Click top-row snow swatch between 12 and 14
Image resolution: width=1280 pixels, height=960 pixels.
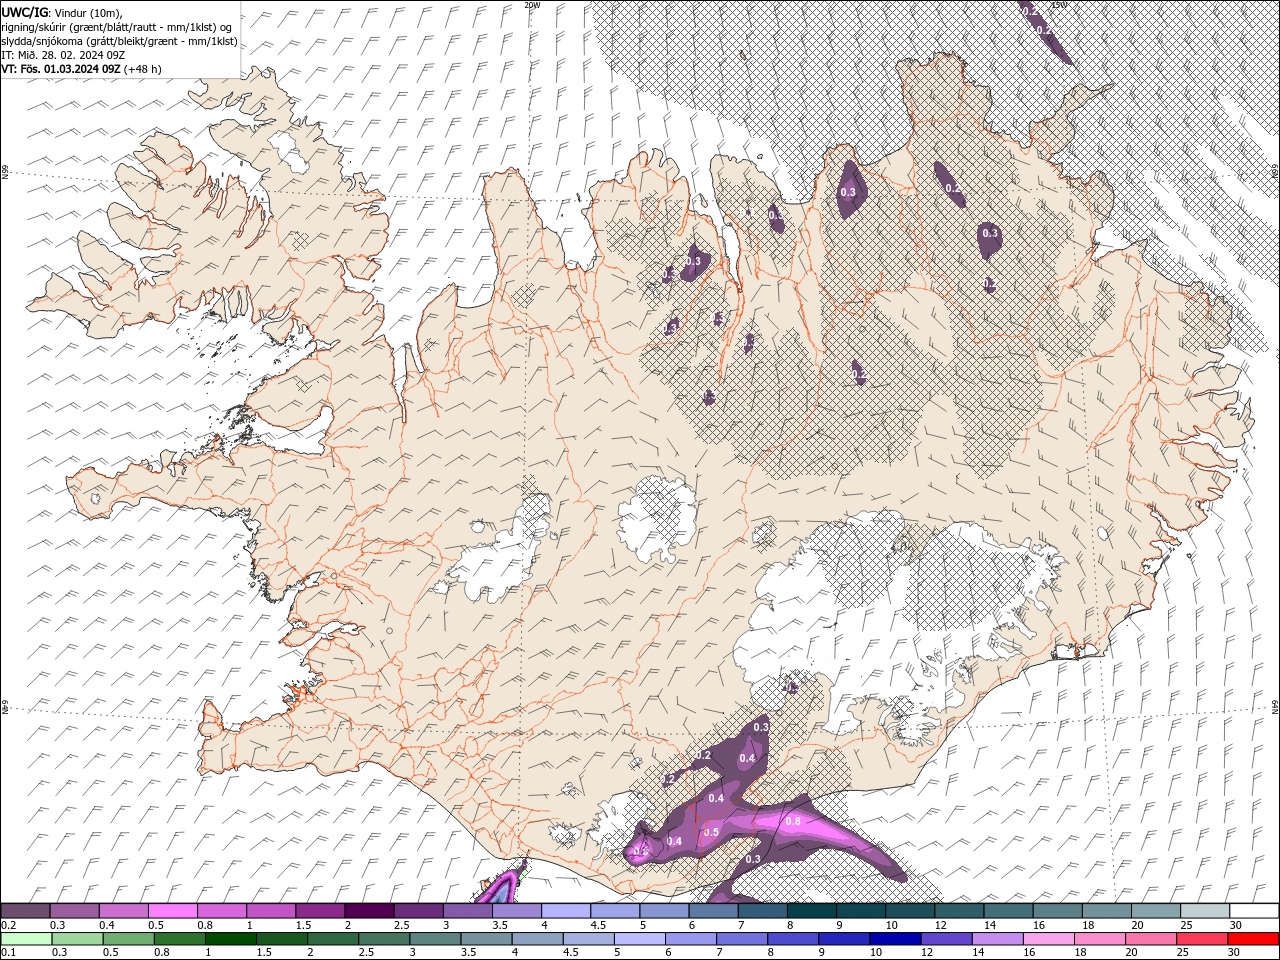click(x=959, y=911)
